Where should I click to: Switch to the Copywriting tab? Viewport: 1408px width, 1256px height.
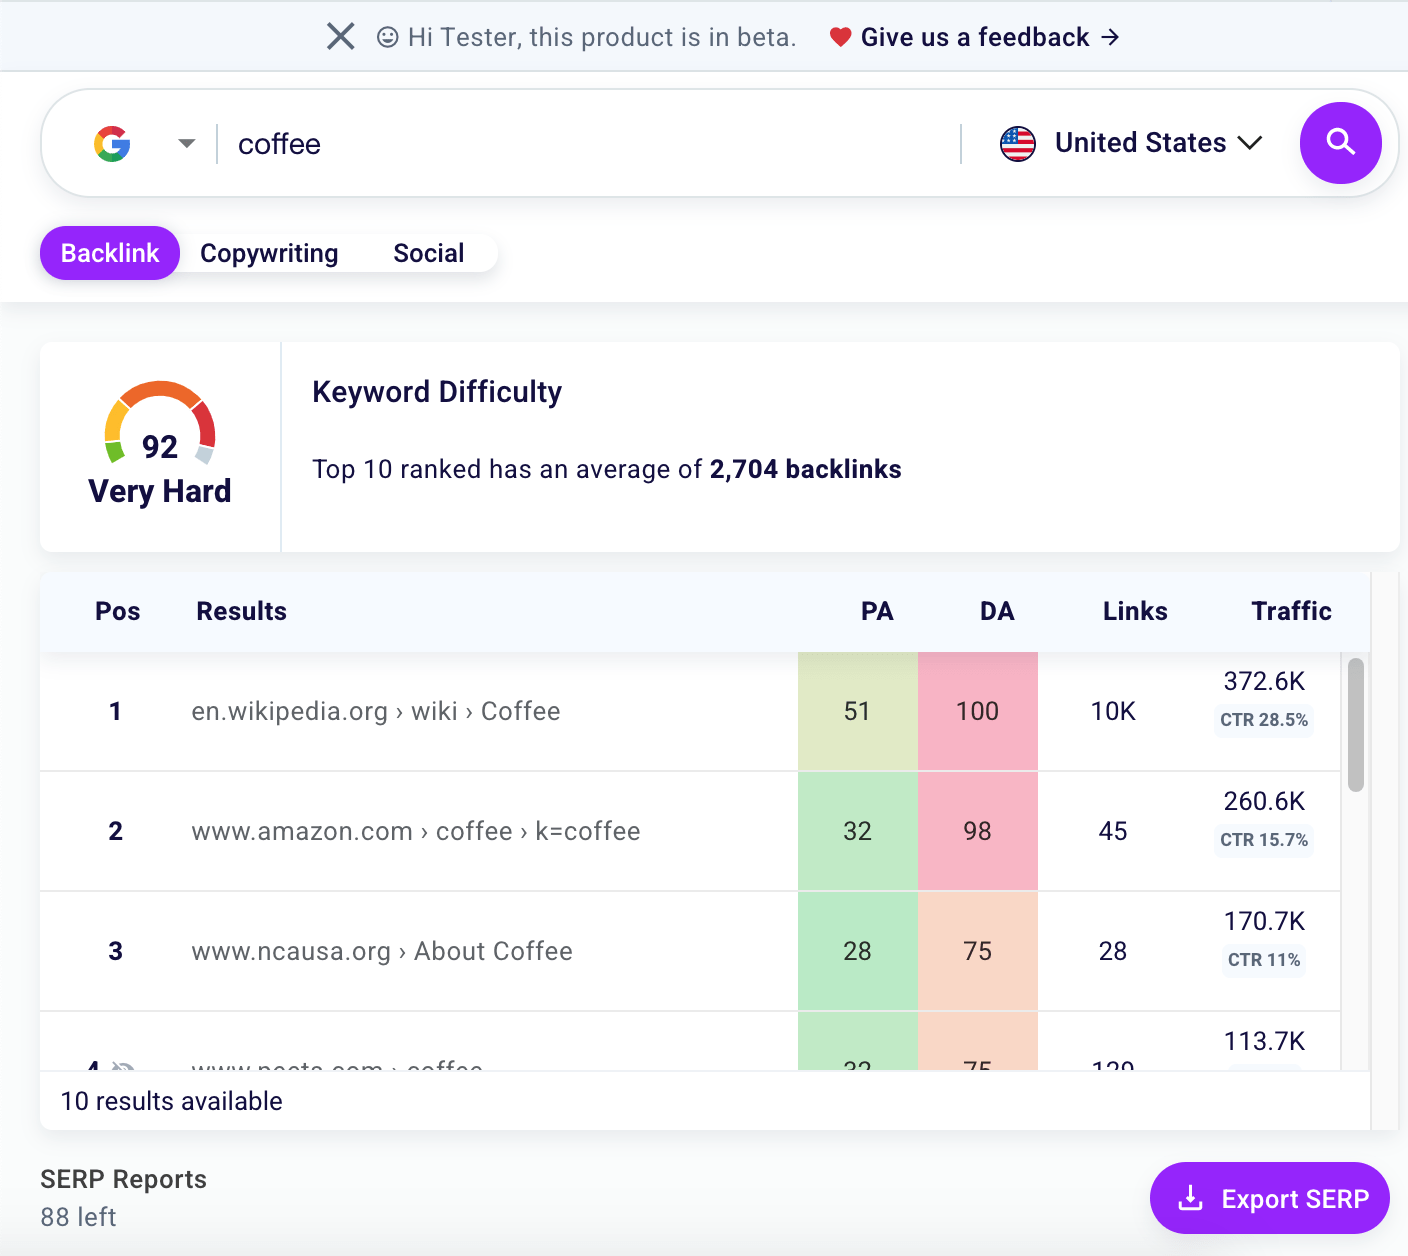click(269, 253)
